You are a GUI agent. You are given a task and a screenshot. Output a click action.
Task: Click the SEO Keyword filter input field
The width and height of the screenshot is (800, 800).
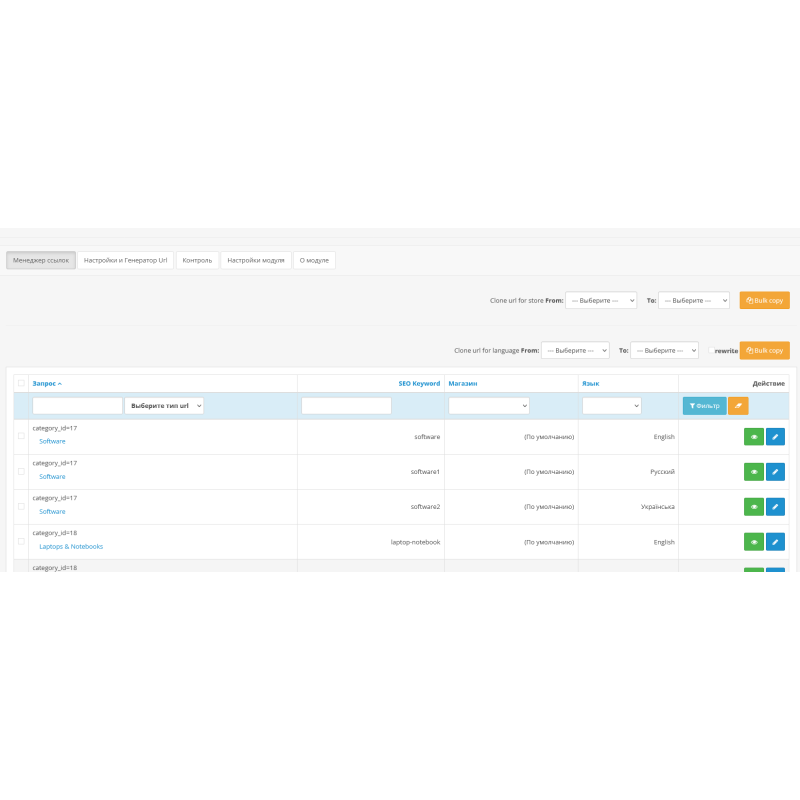coord(346,406)
